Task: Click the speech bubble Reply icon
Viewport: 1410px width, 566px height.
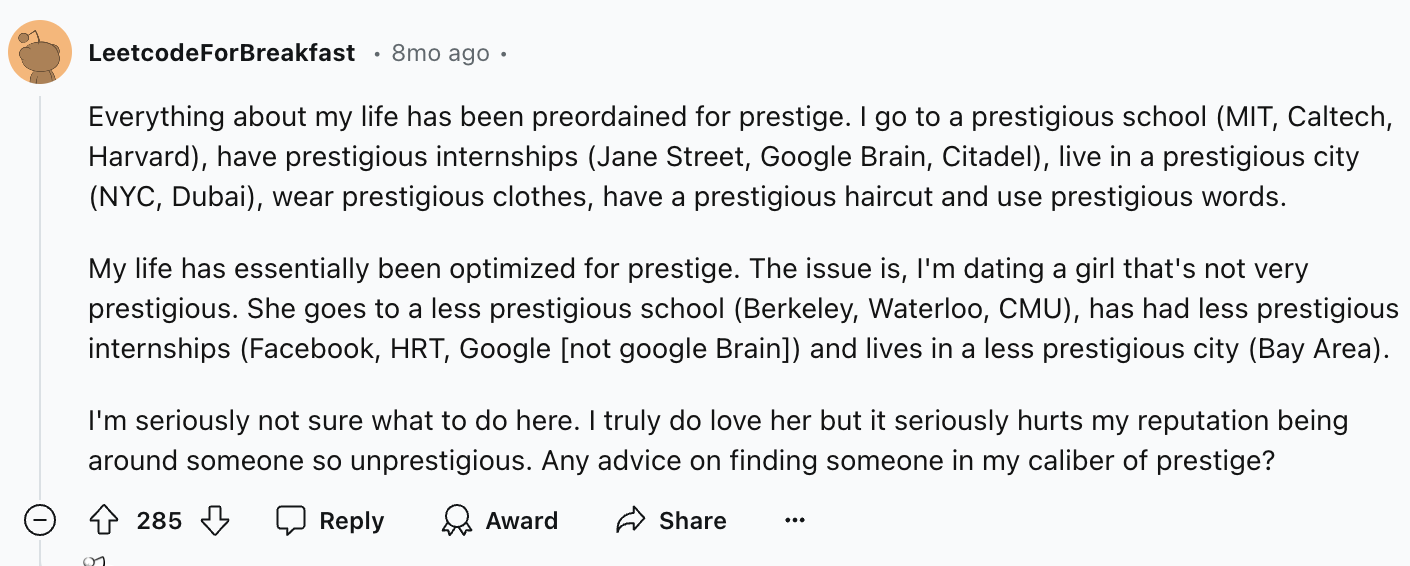Action: point(290,521)
